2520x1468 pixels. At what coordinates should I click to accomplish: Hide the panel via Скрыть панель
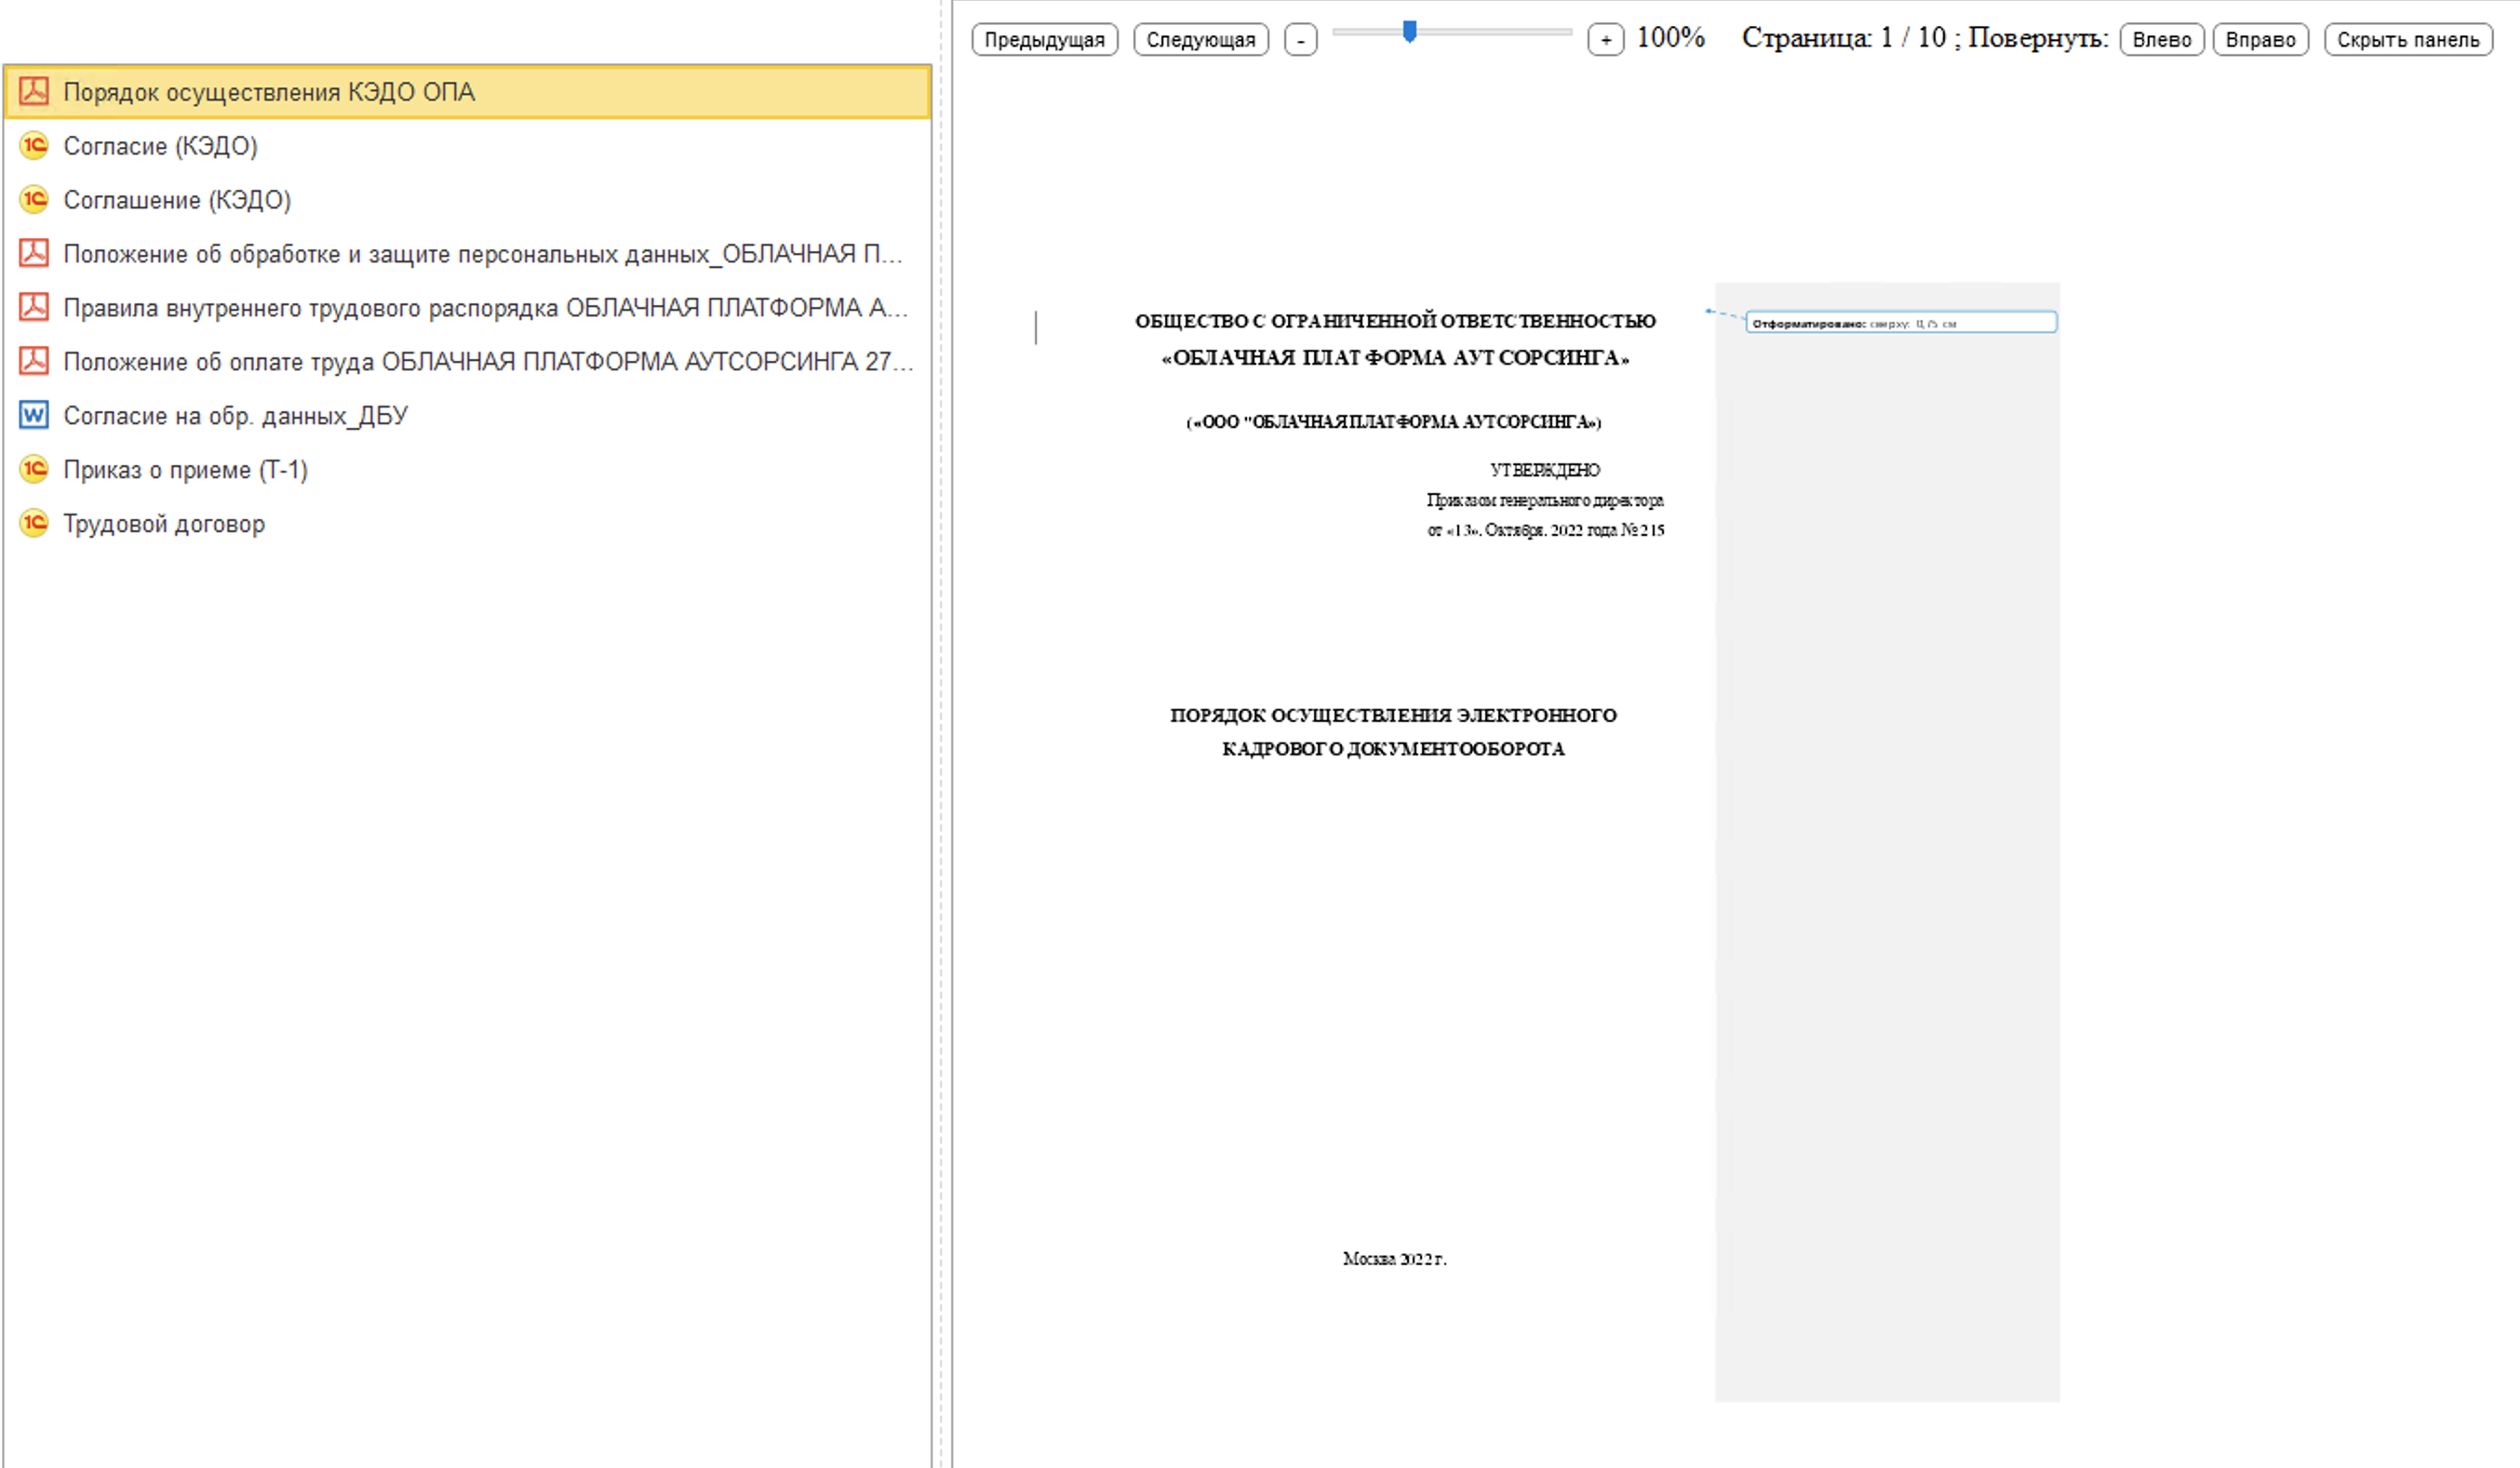[2407, 39]
